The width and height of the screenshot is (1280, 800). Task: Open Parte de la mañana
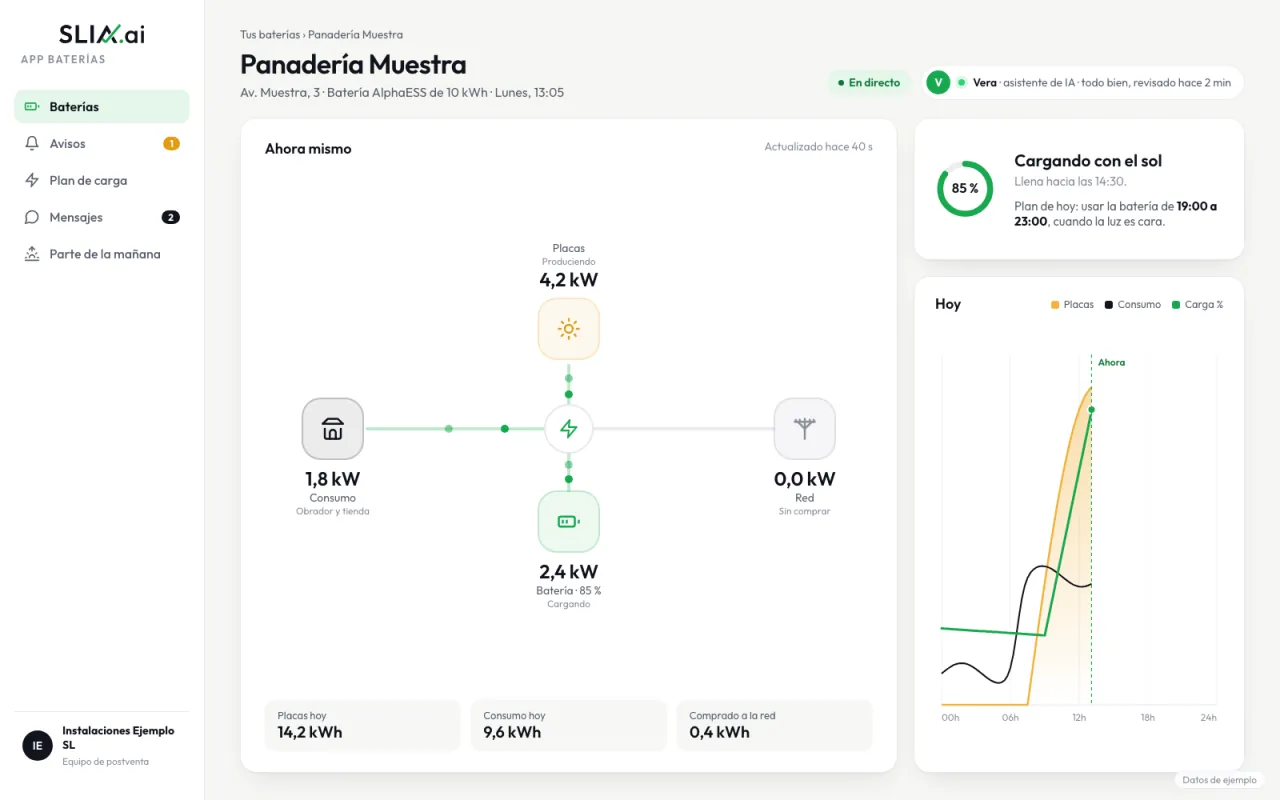(x=102, y=254)
